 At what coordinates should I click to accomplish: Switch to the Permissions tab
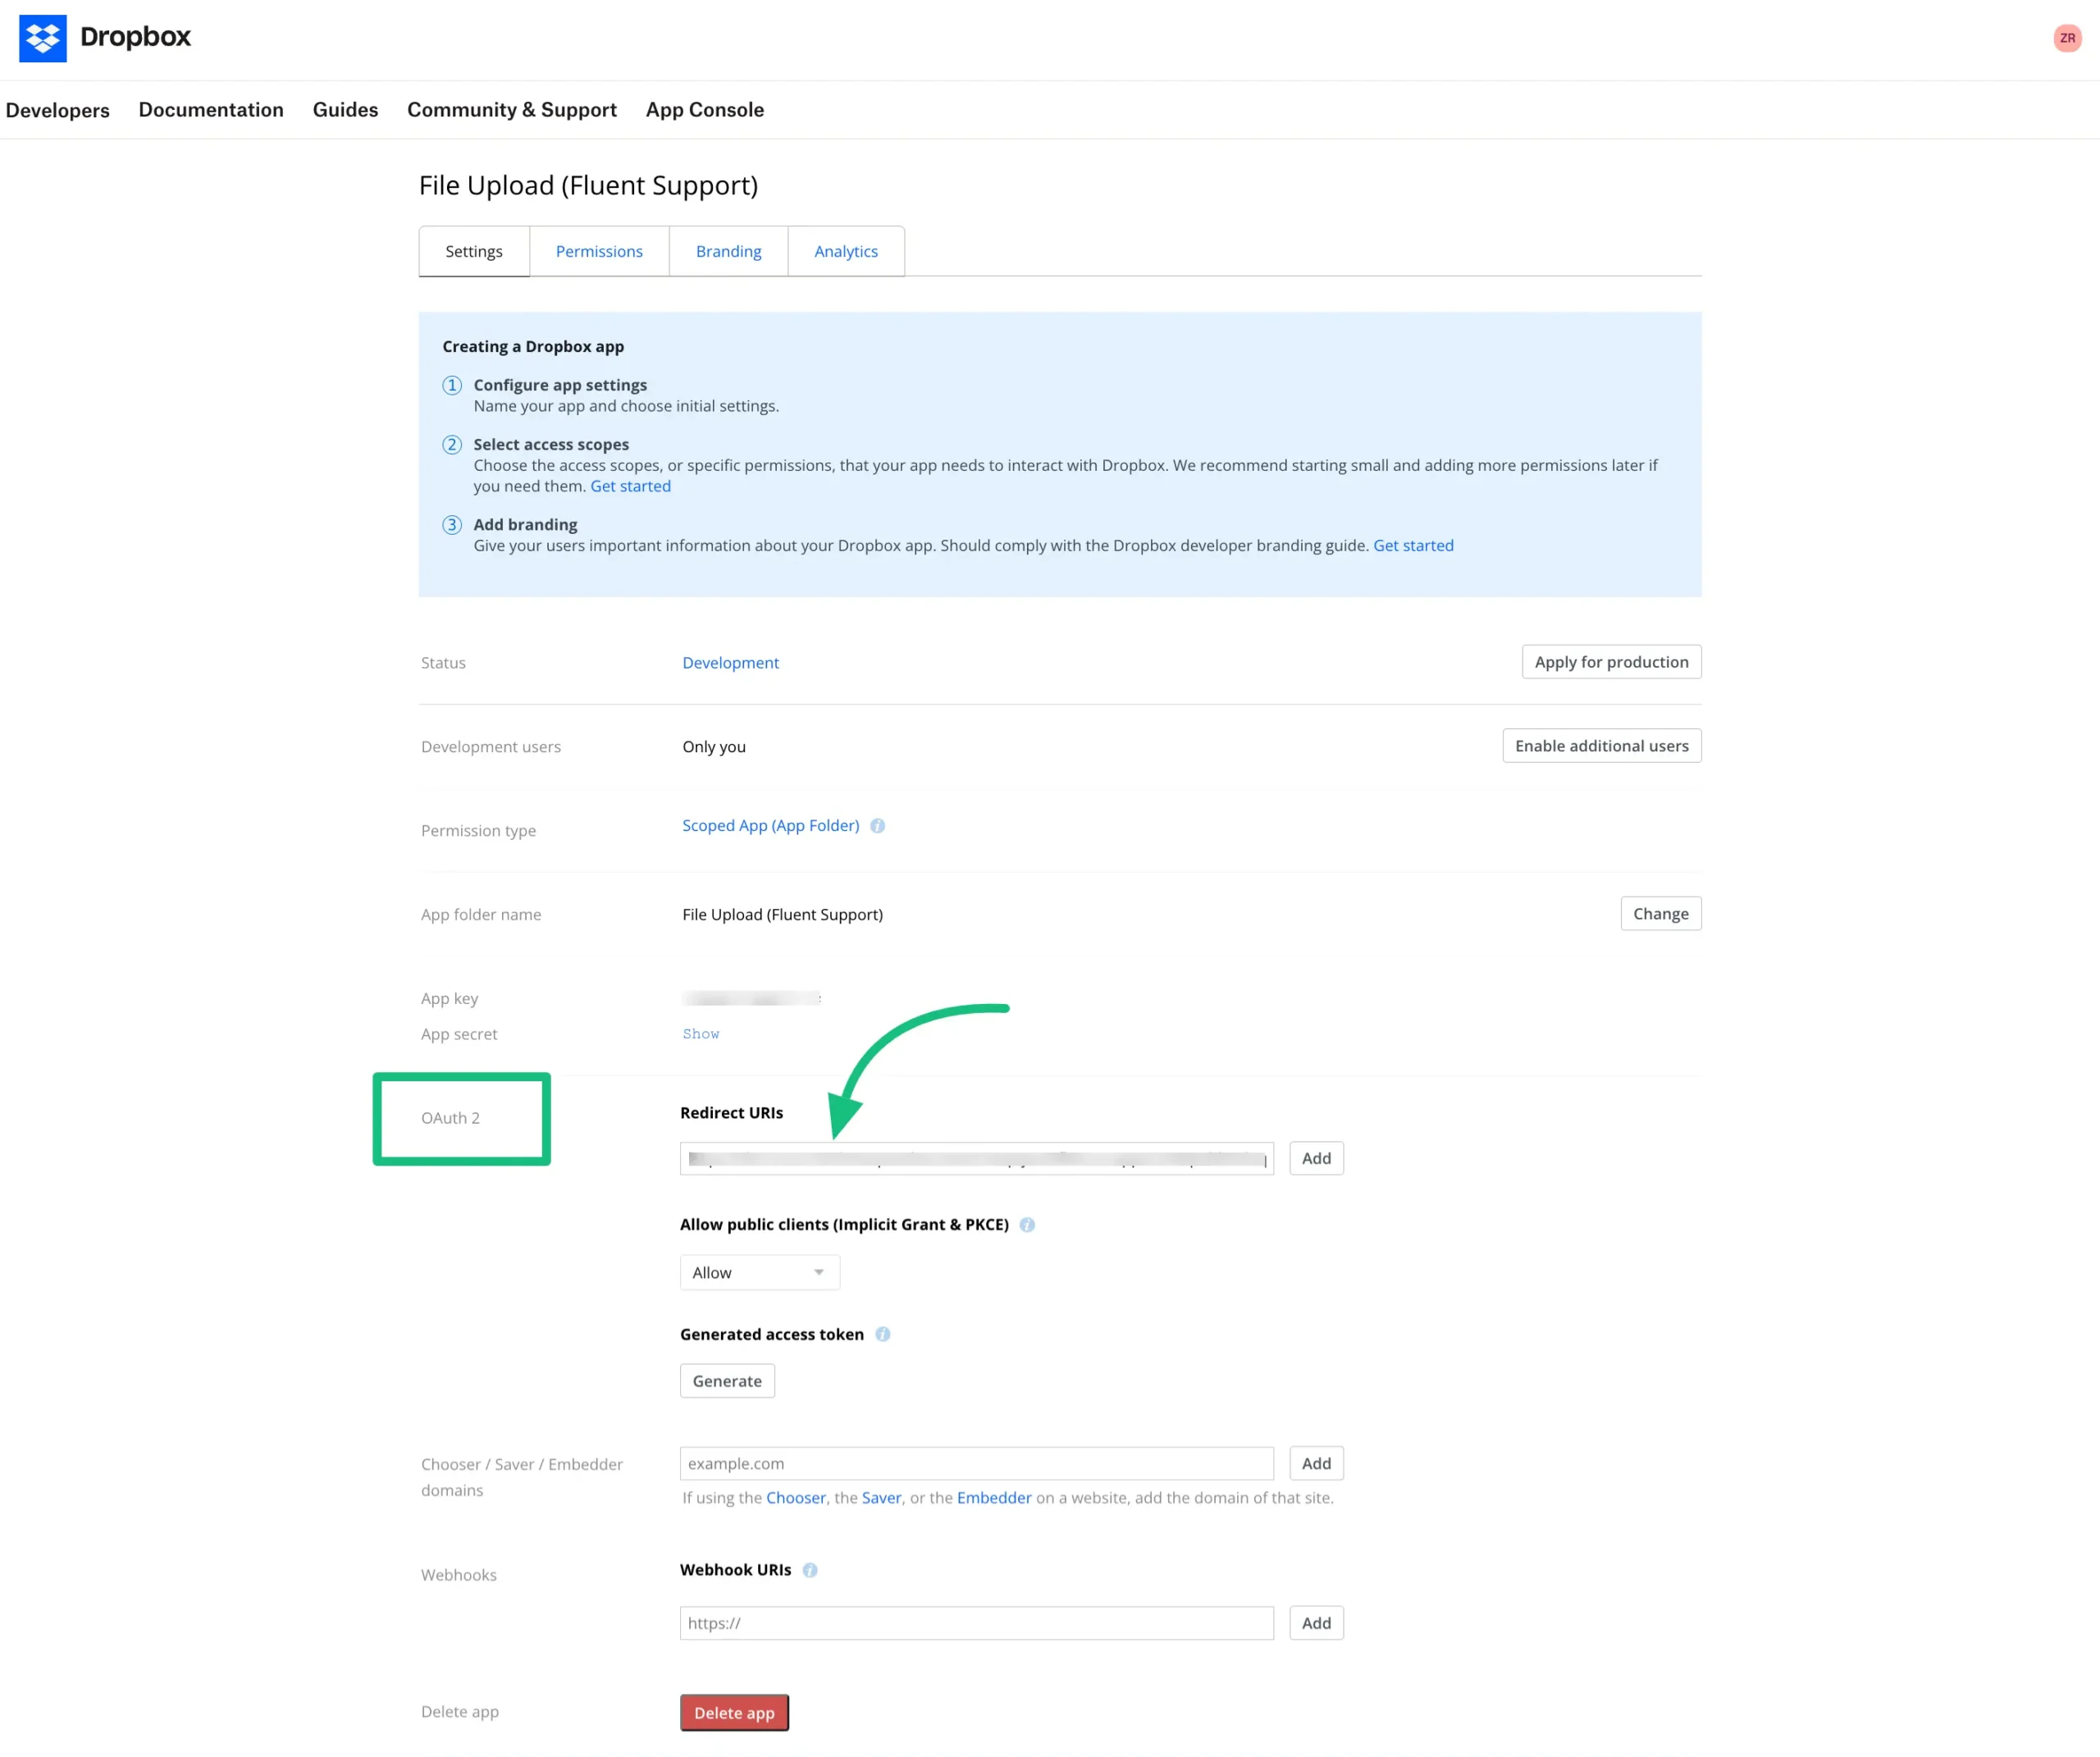pos(599,251)
